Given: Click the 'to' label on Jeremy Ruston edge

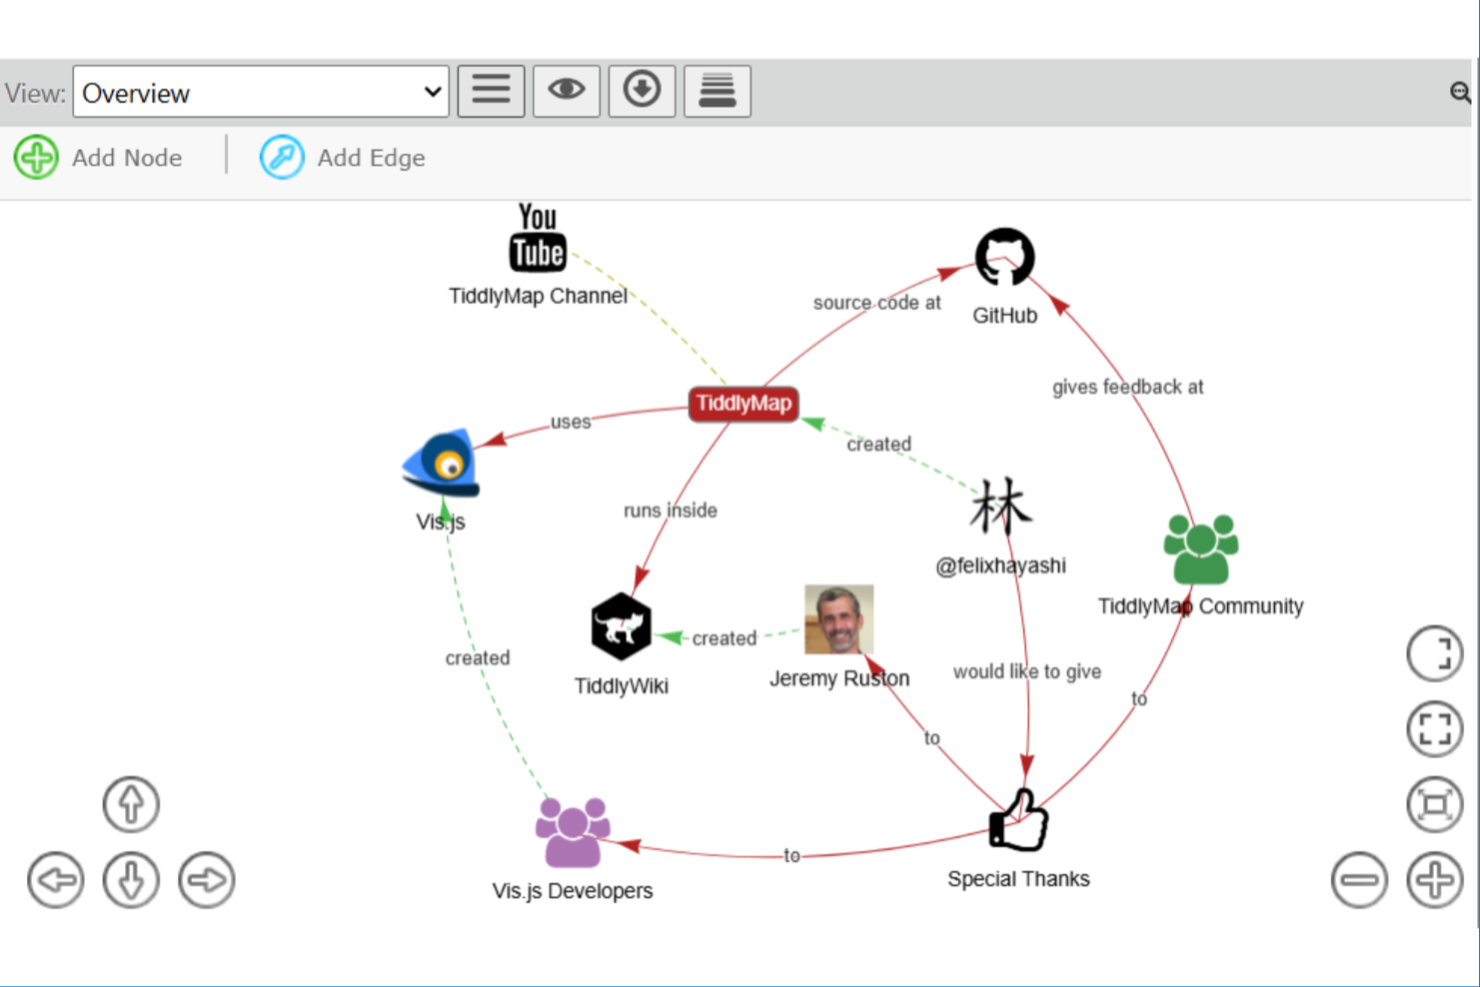Looking at the screenshot, I should [932, 738].
